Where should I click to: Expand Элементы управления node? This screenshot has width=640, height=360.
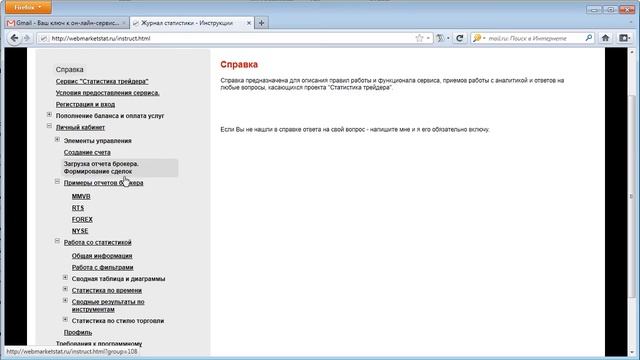click(x=58, y=140)
